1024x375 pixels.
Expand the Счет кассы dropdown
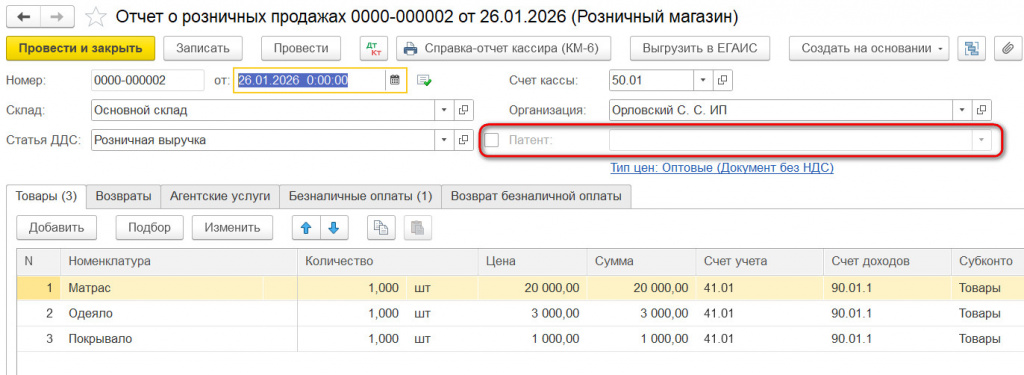(x=703, y=80)
